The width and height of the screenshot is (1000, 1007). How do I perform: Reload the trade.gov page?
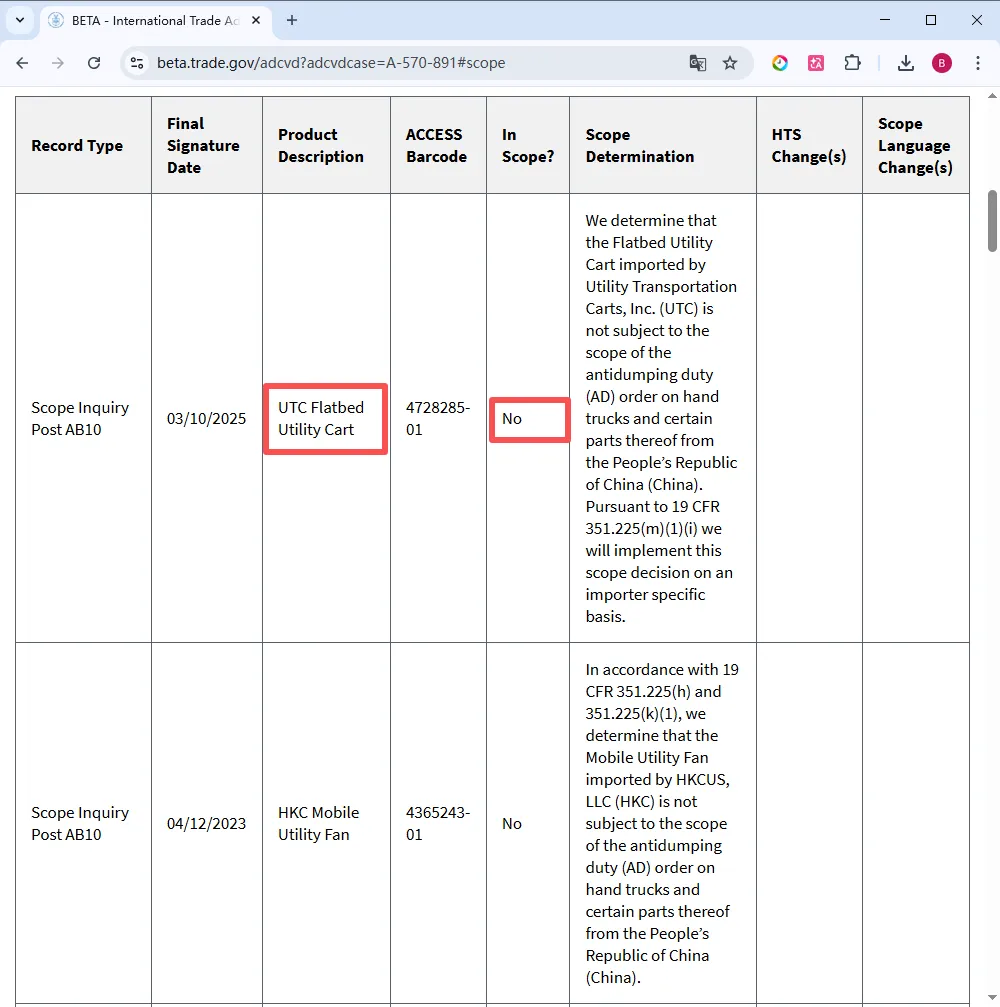tap(94, 63)
